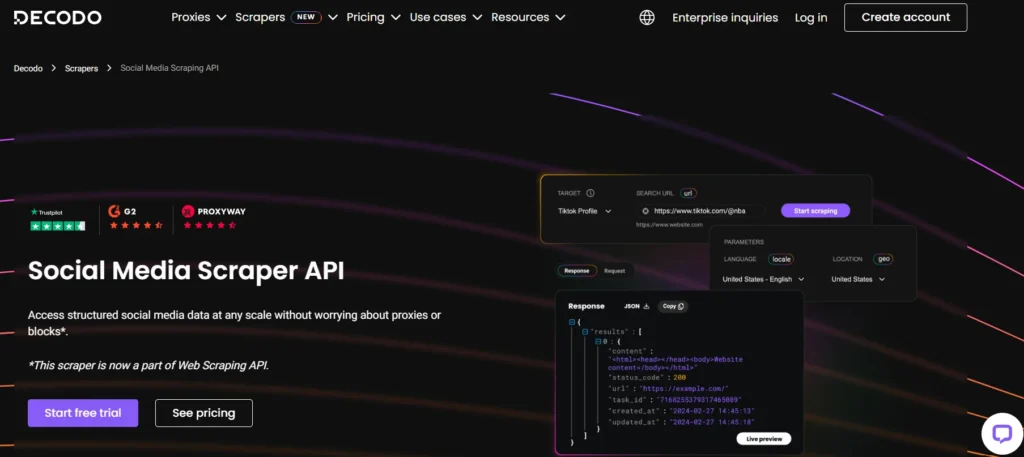Click the NEW badge beside Scrapers

306,18
